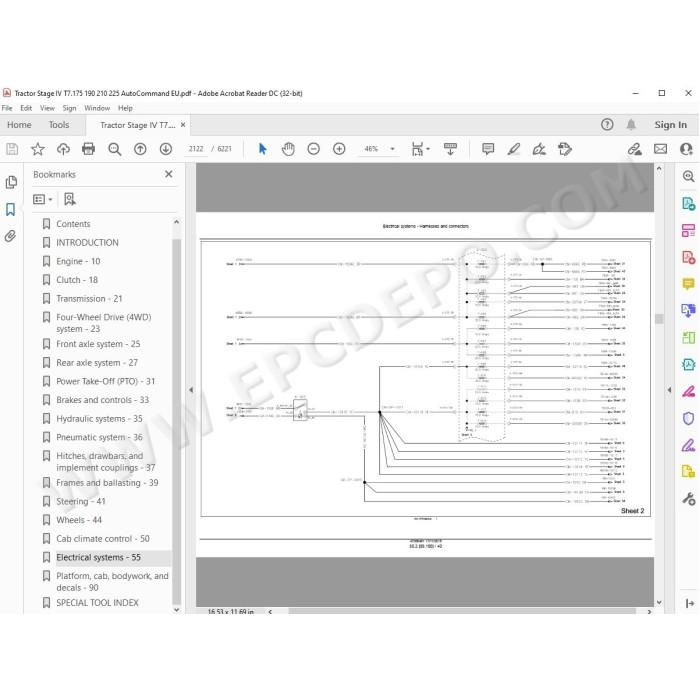The image size is (700, 700).
Task: Switch to the Home tab
Action: click(19, 125)
